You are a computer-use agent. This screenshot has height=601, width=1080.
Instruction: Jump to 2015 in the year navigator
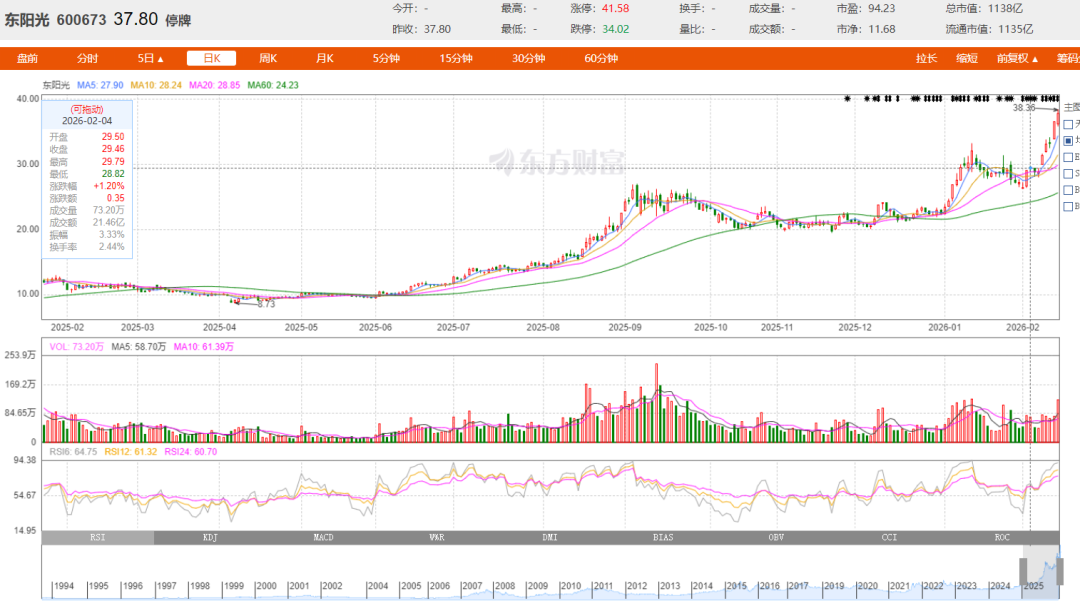[736, 586]
